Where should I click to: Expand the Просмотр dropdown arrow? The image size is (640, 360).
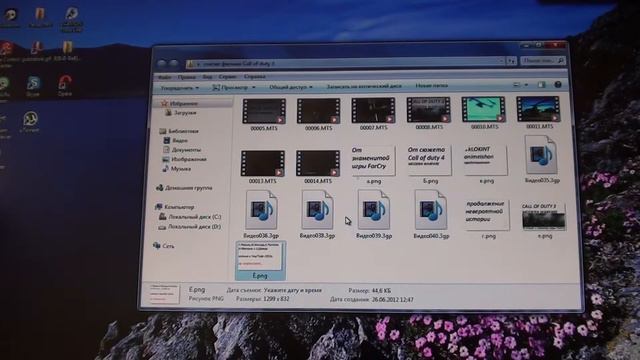[253, 87]
